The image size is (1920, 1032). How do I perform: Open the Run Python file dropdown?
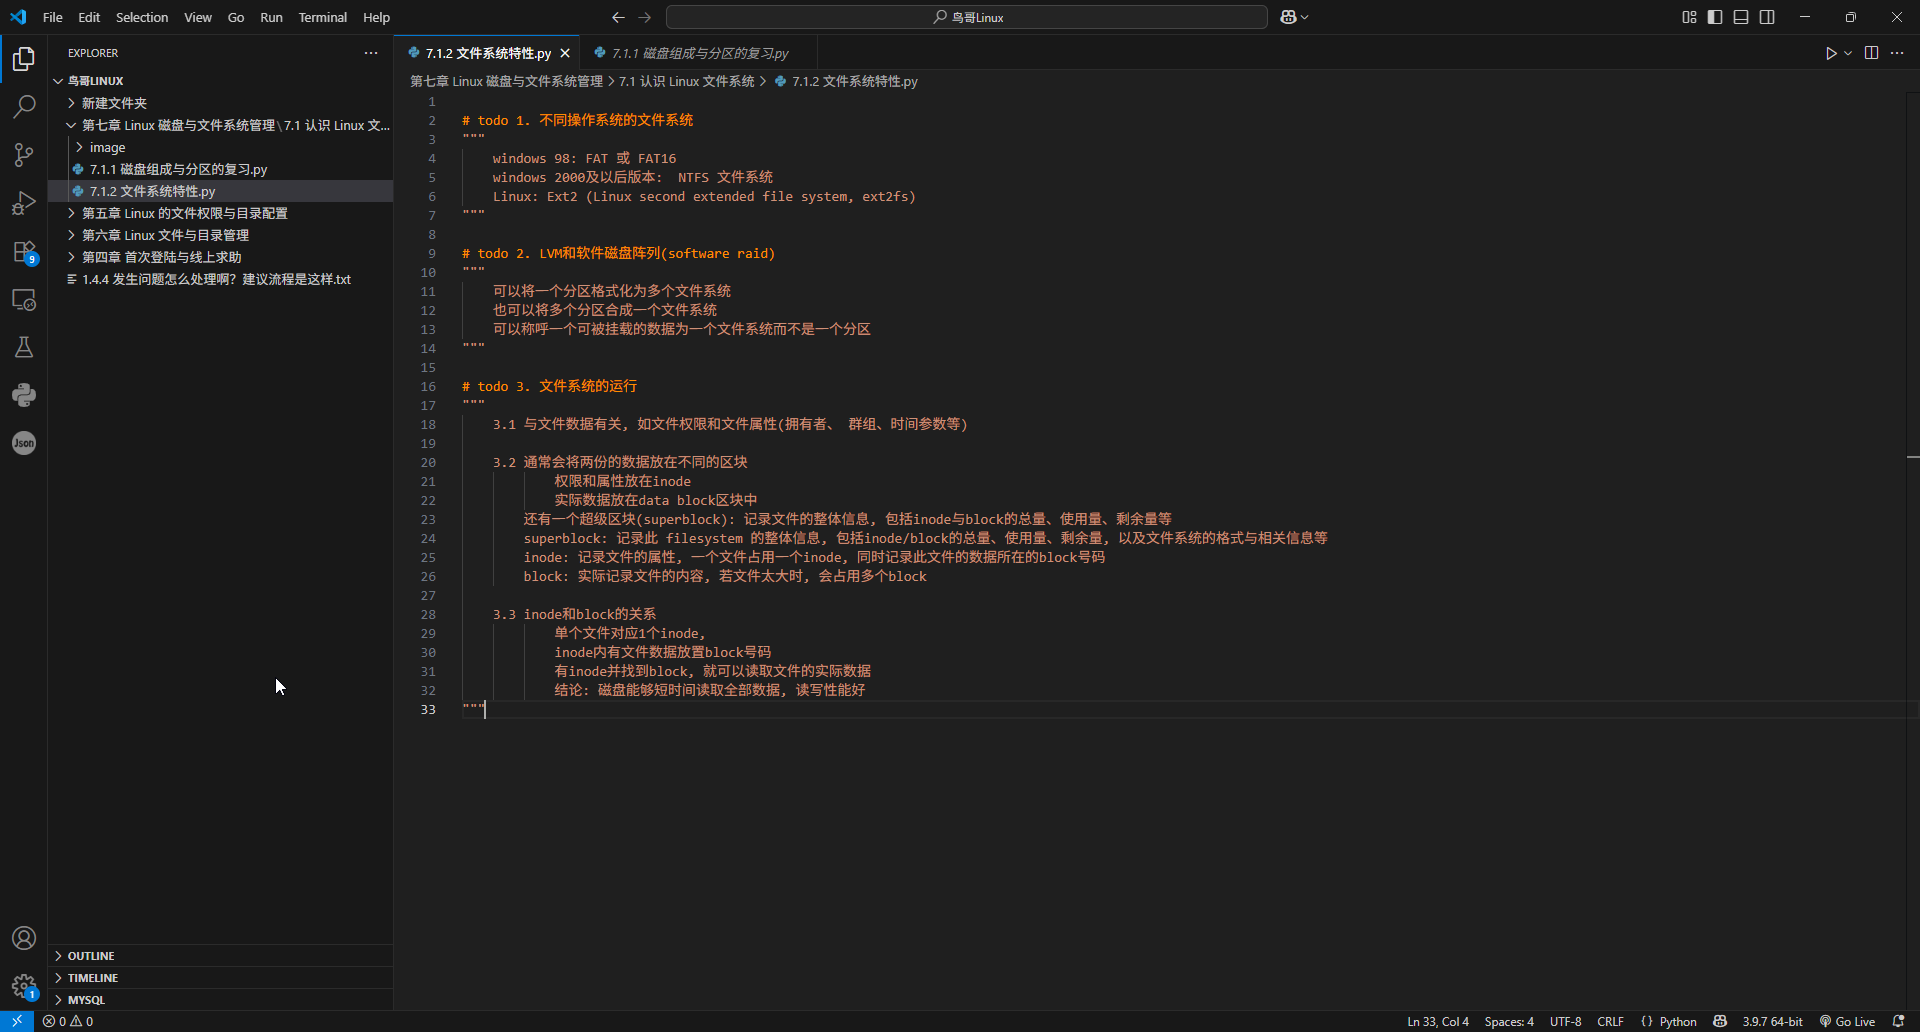(x=1848, y=53)
